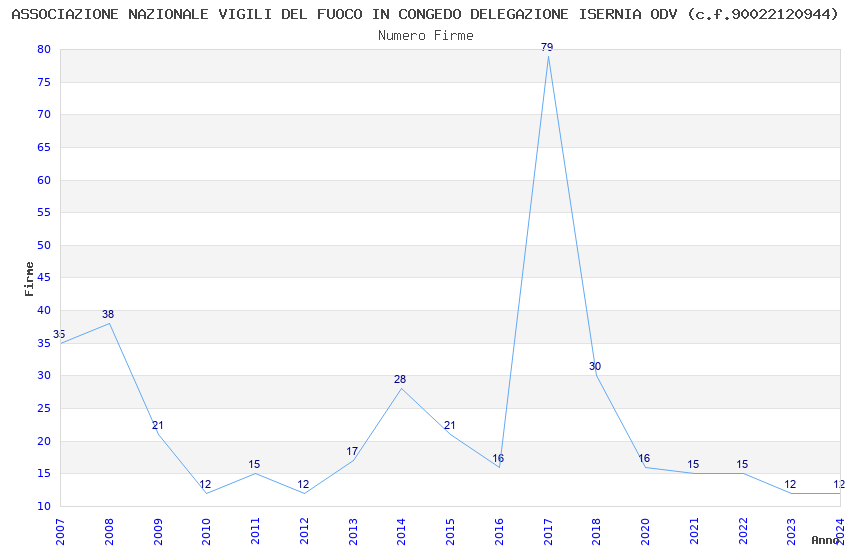This screenshot has height=550, width=850.
Task: Click the chart title mentioning ISERNIA ODV
Action: (425, 14)
